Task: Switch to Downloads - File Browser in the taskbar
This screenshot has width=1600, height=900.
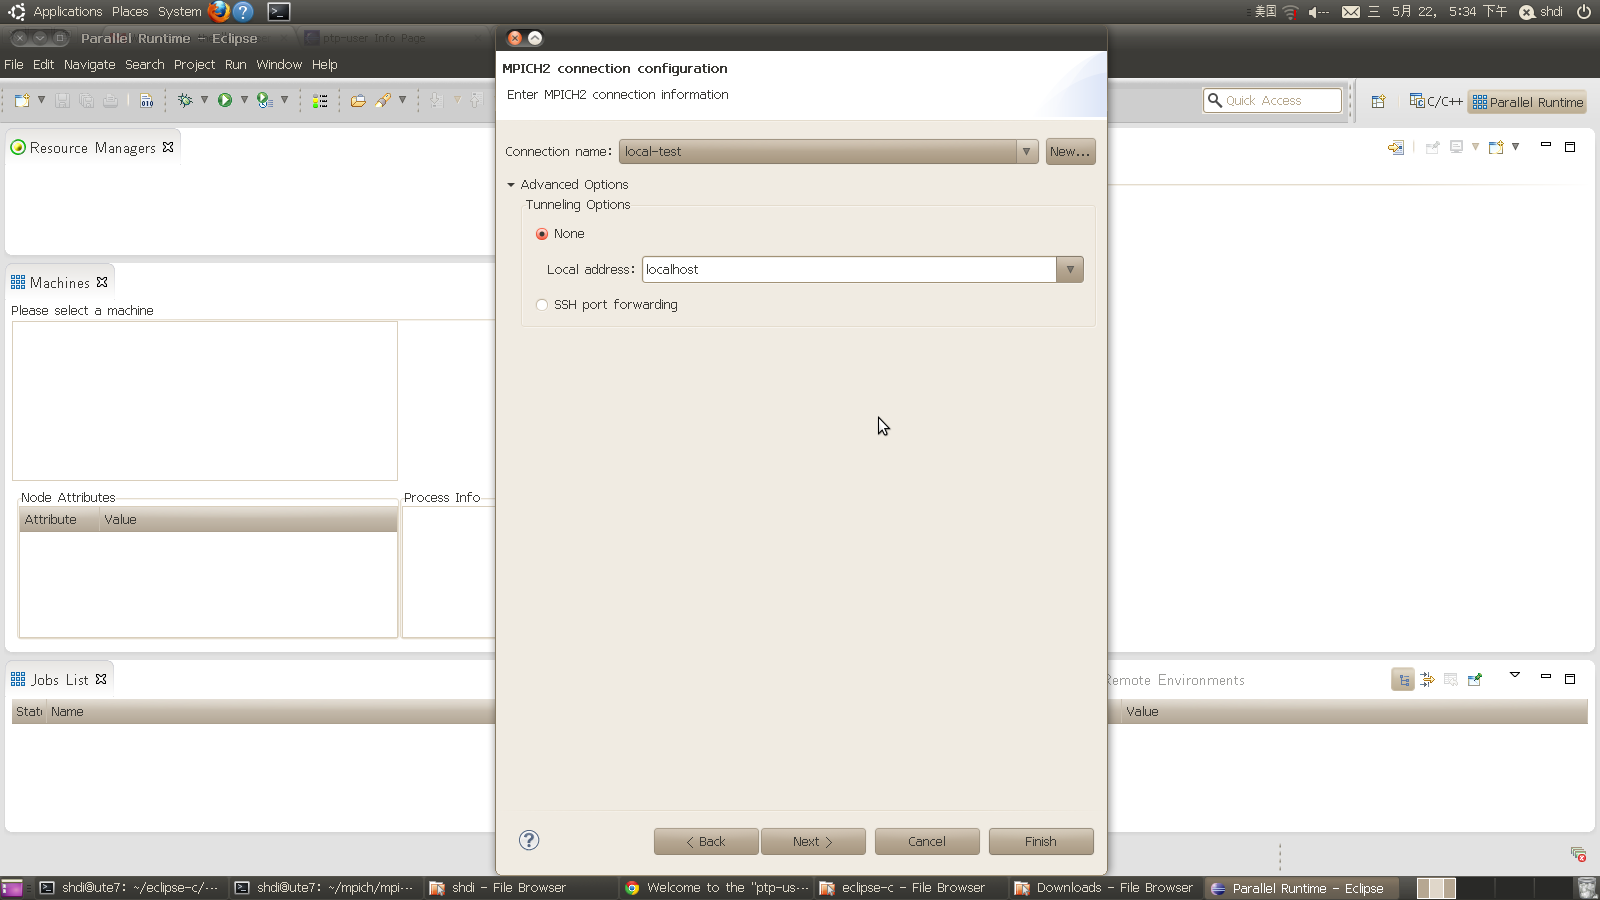Action: [x=1104, y=888]
